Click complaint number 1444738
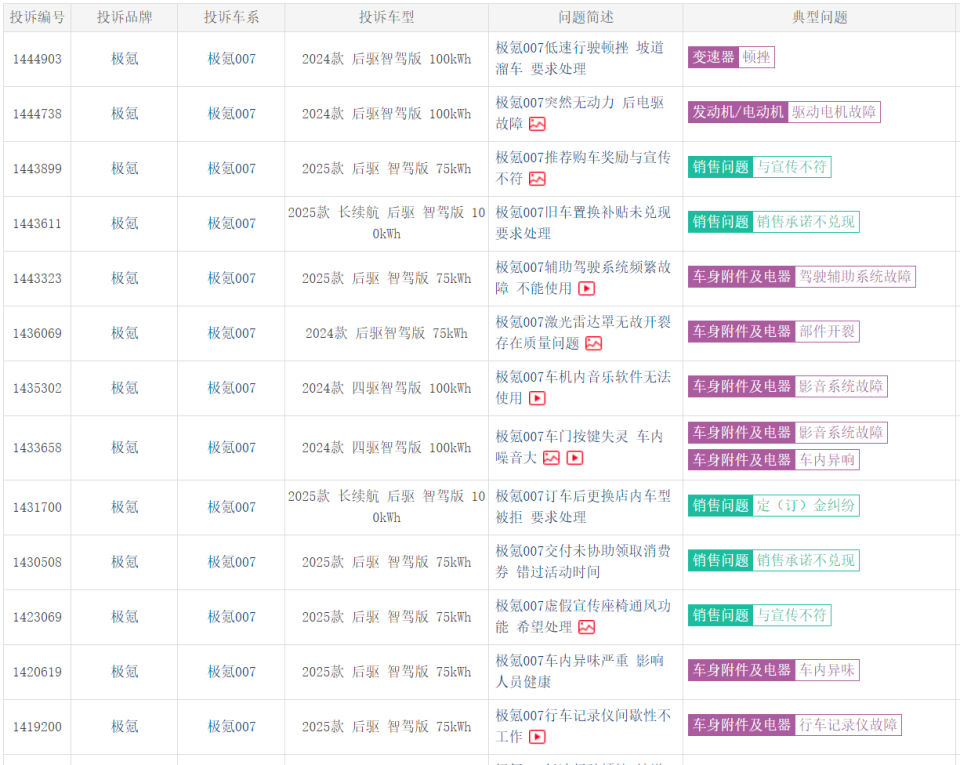Viewport: 960px width, 765px height. (x=37, y=114)
